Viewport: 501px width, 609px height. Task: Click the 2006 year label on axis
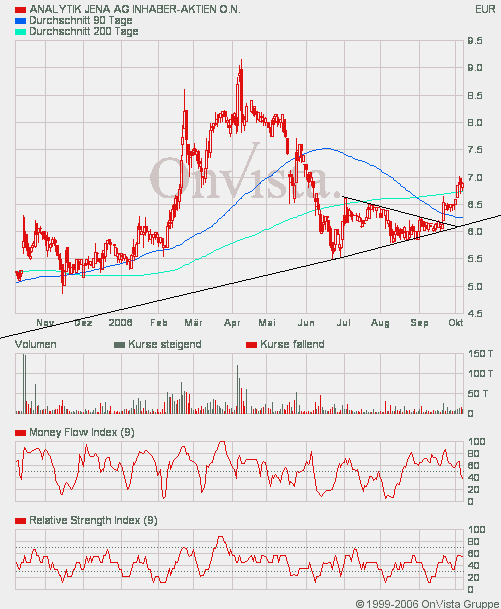[120, 323]
